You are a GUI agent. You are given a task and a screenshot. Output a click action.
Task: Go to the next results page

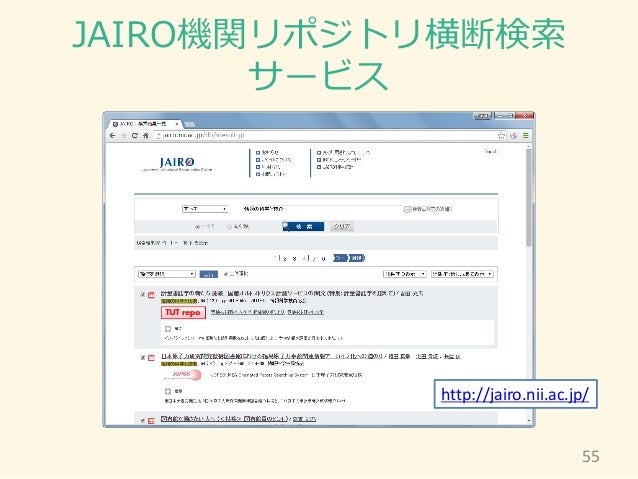pos(340,258)
